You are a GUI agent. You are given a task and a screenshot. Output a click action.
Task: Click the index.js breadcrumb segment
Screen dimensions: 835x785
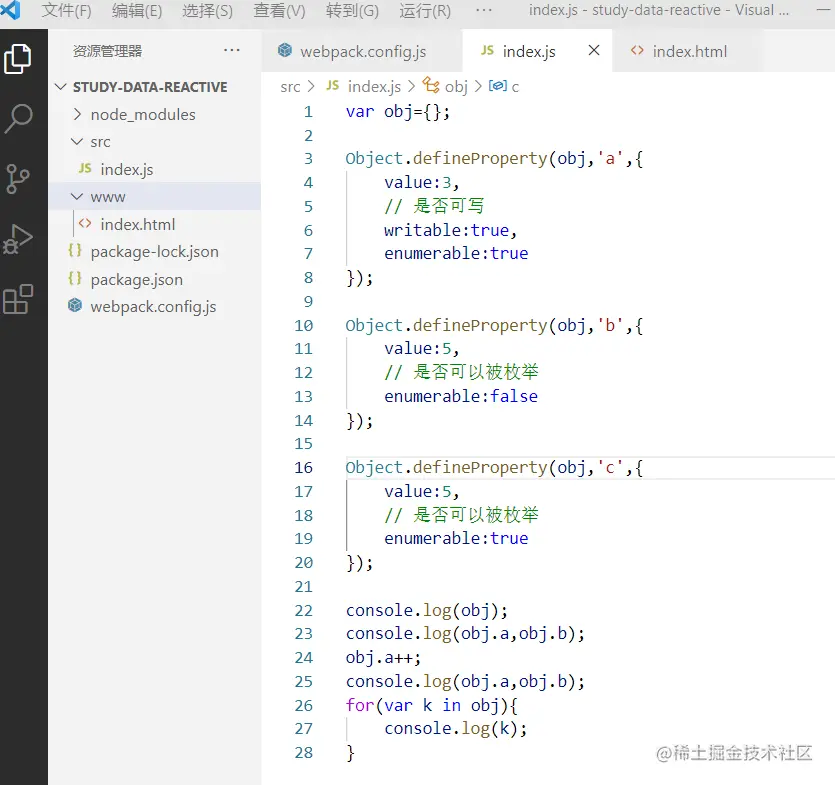click(x=374, y=86)
